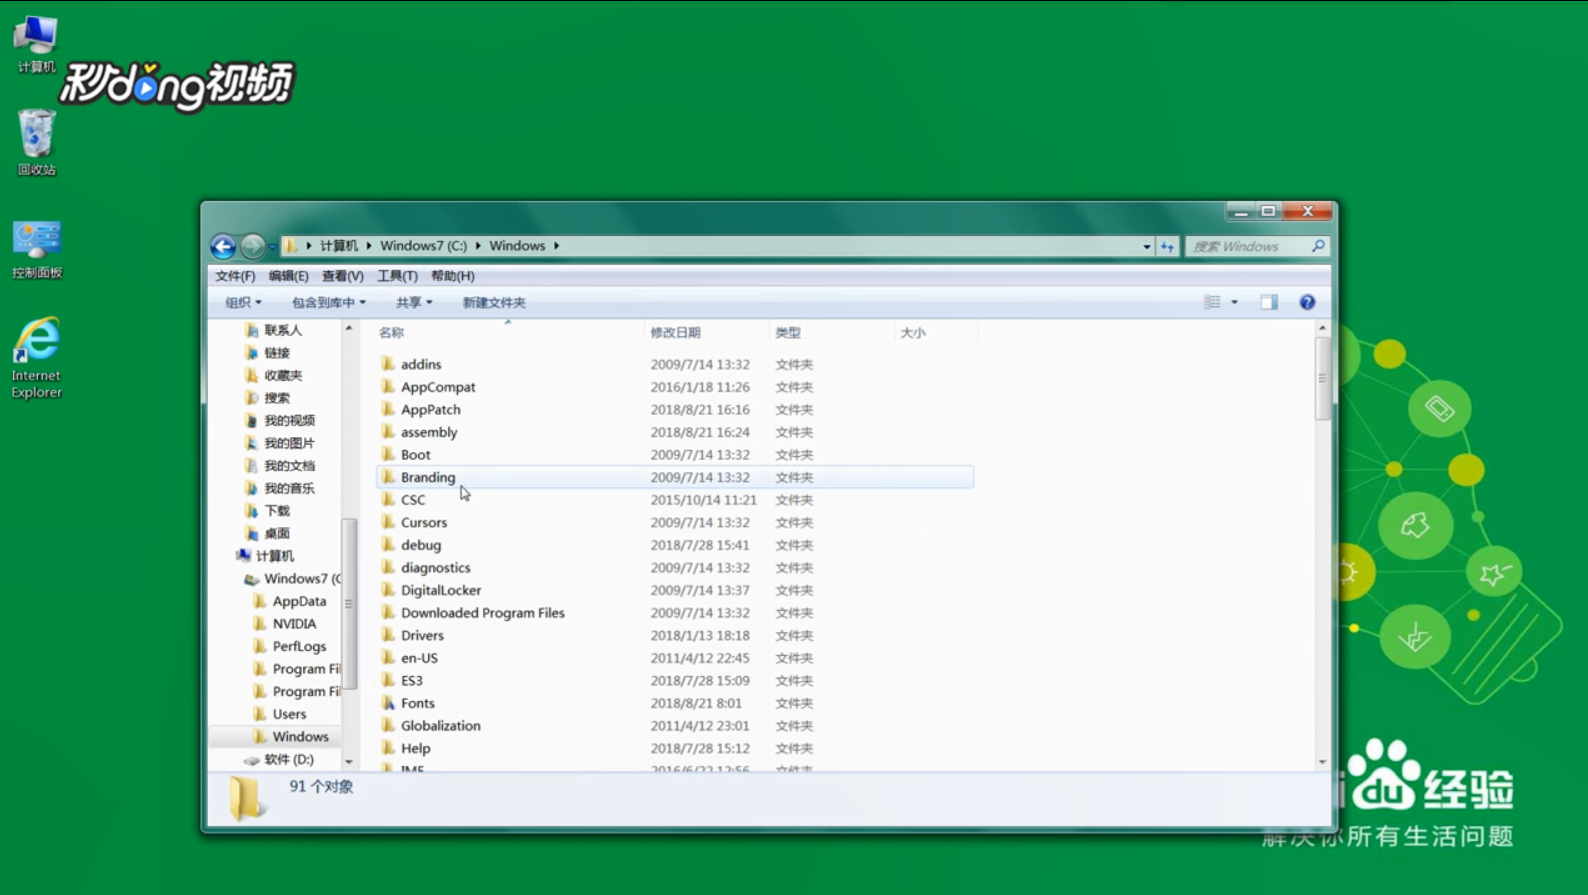Select the en-US folder name
1588x895 pixels.
click(x=419, y=658)
